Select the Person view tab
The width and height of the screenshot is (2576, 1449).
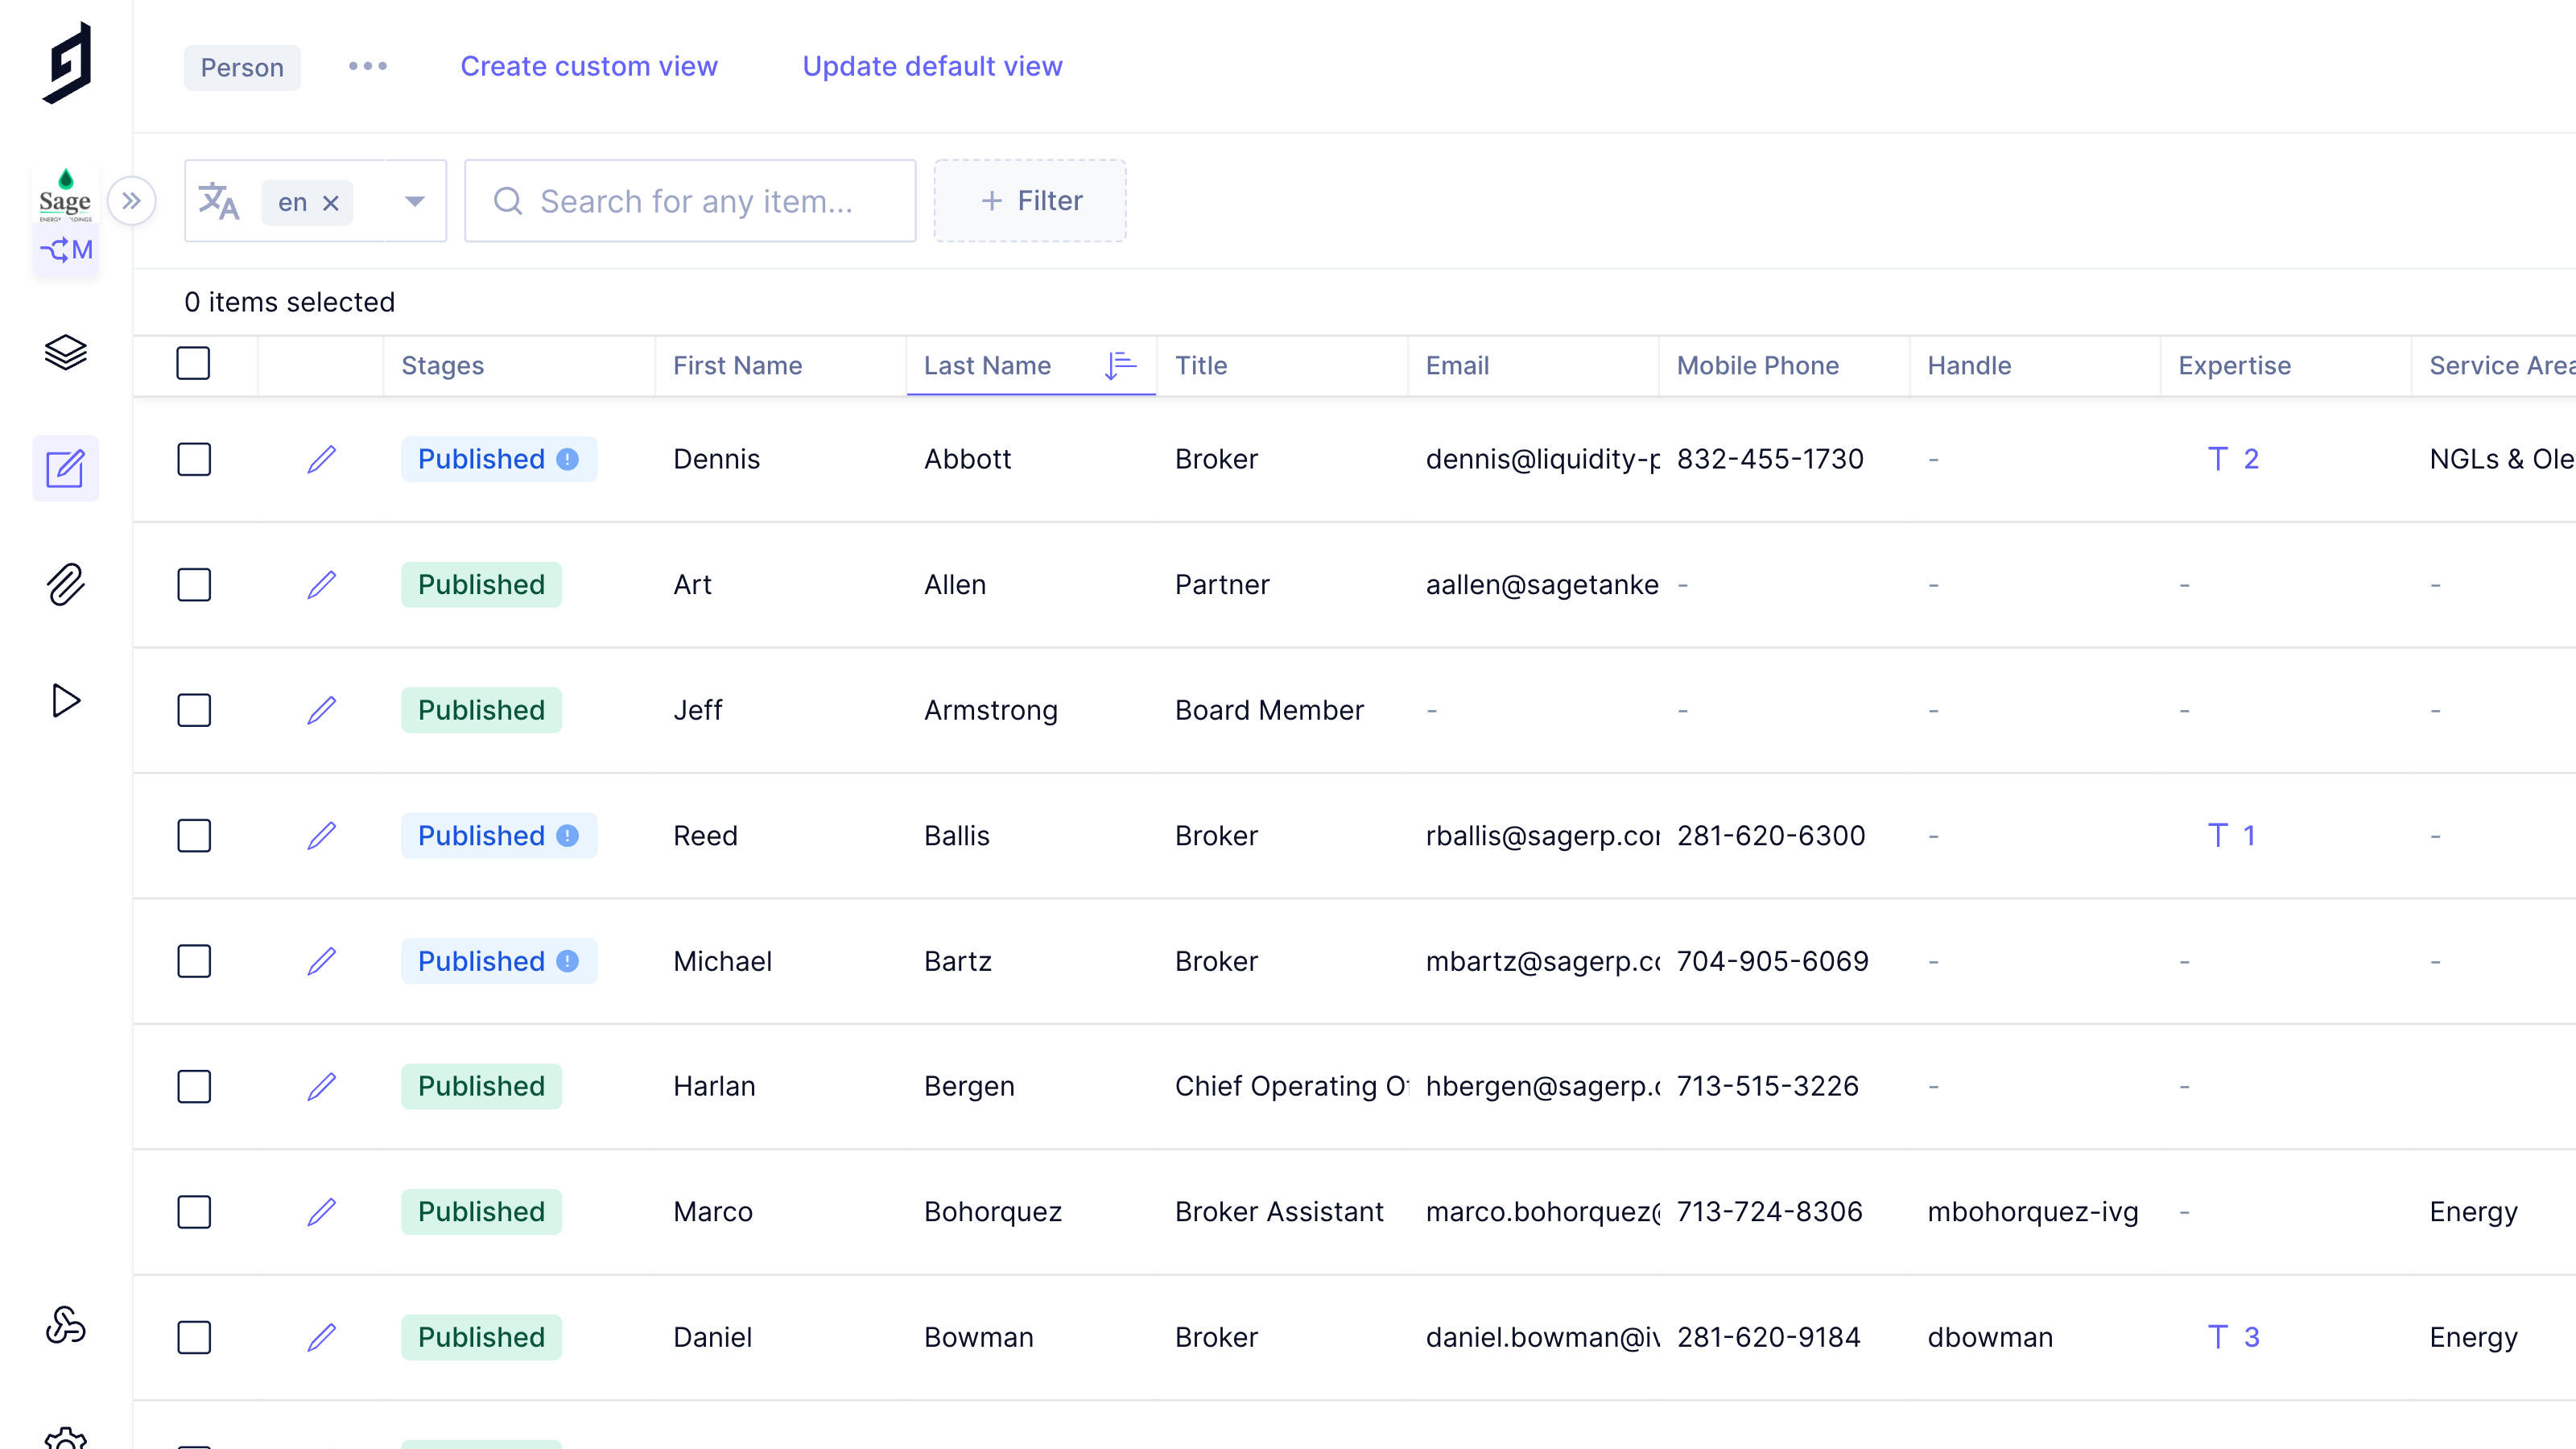242,67
